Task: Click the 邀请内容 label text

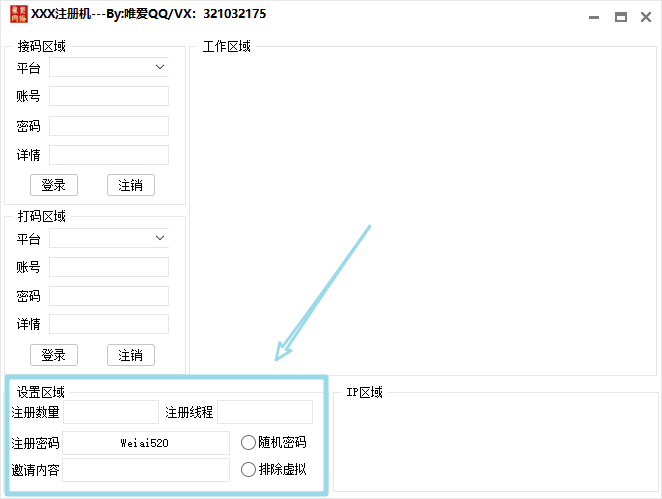Action: (35, 470)
